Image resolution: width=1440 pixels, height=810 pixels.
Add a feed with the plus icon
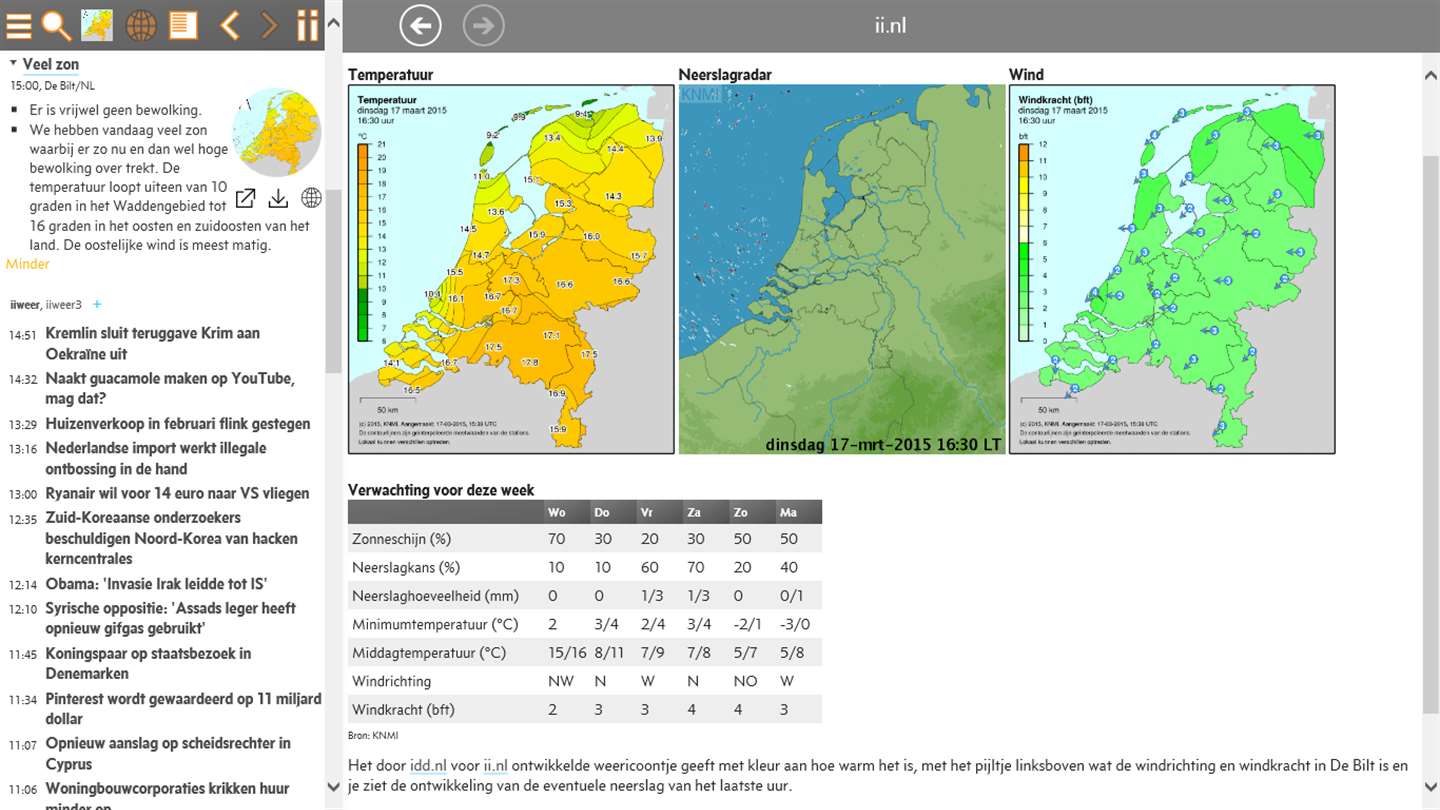click(97, 304)
